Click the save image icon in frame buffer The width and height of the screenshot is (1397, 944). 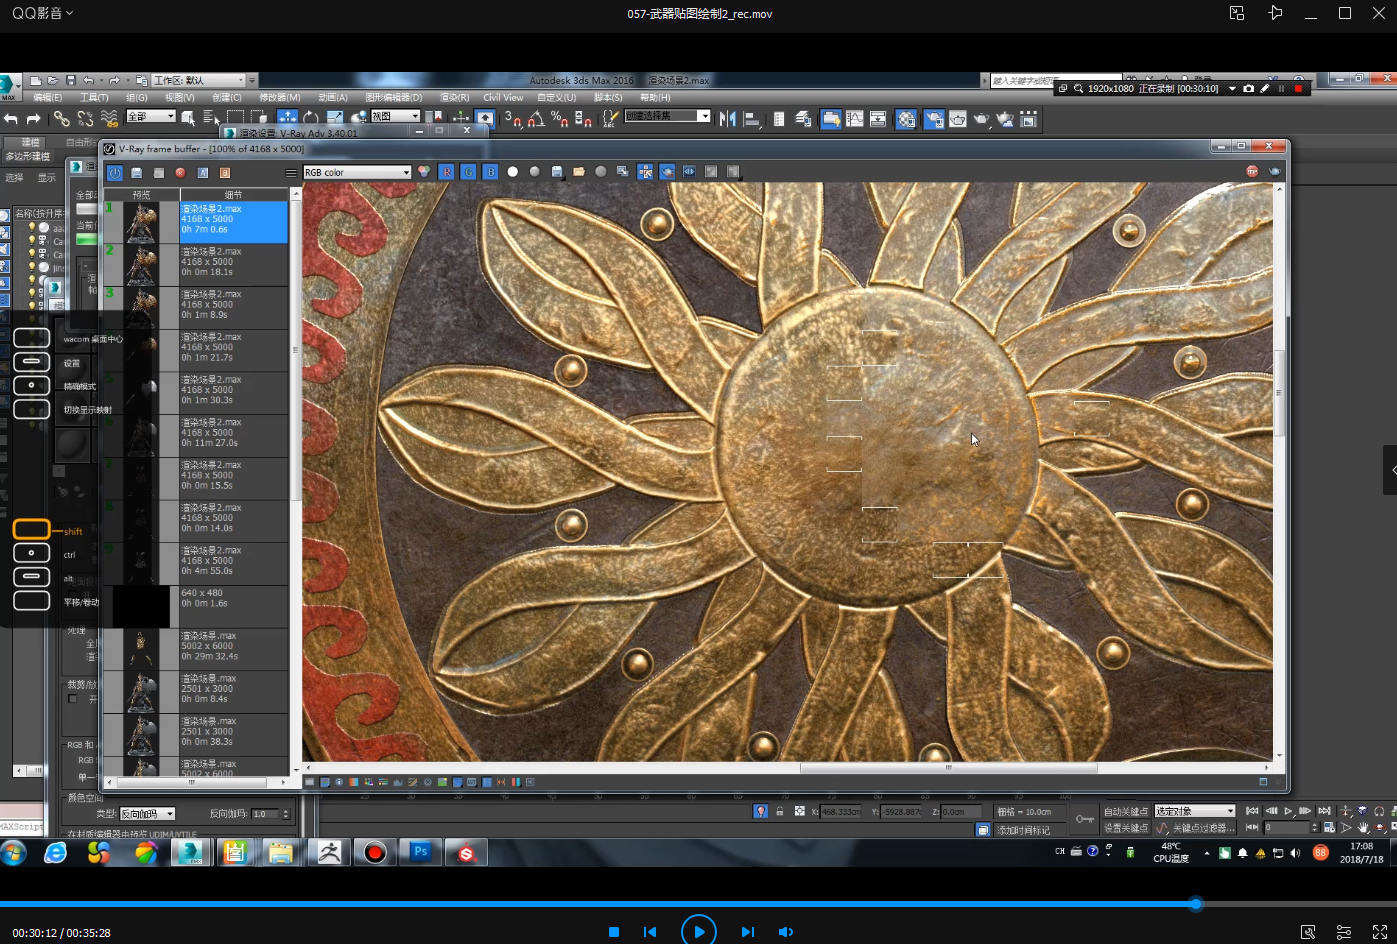(557, 172)
